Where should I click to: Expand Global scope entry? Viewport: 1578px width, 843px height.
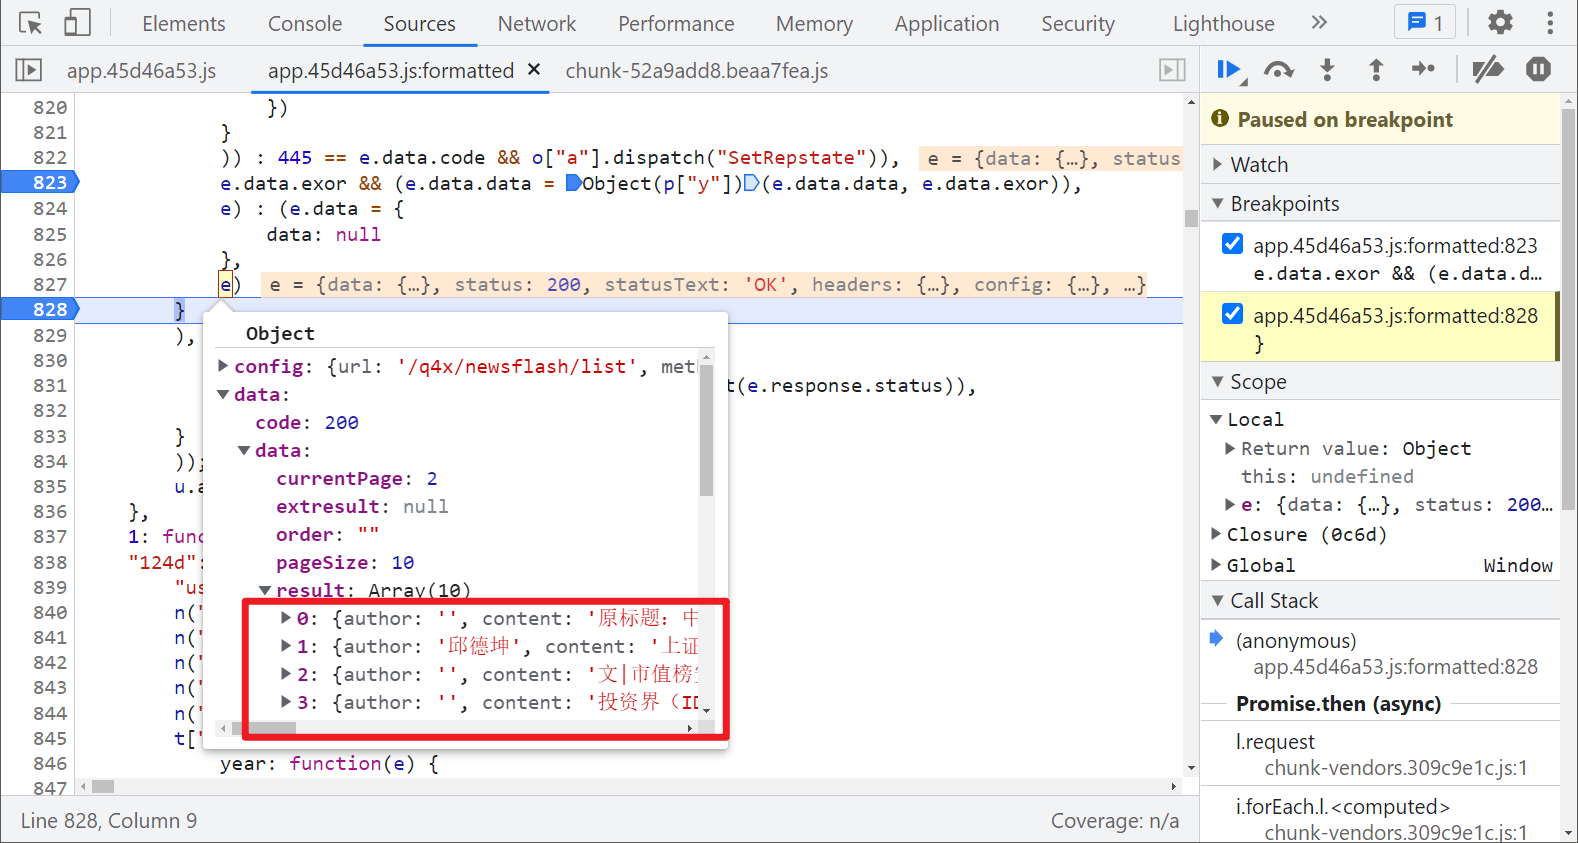click(x=1217, y=565)
